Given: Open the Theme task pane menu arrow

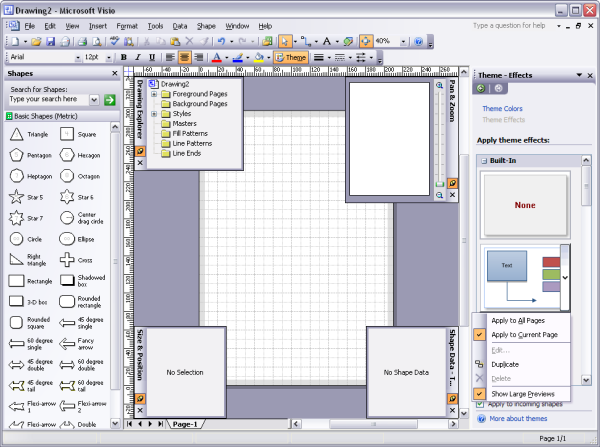Looking at the screenshot, I should click(x=579, y=75).
